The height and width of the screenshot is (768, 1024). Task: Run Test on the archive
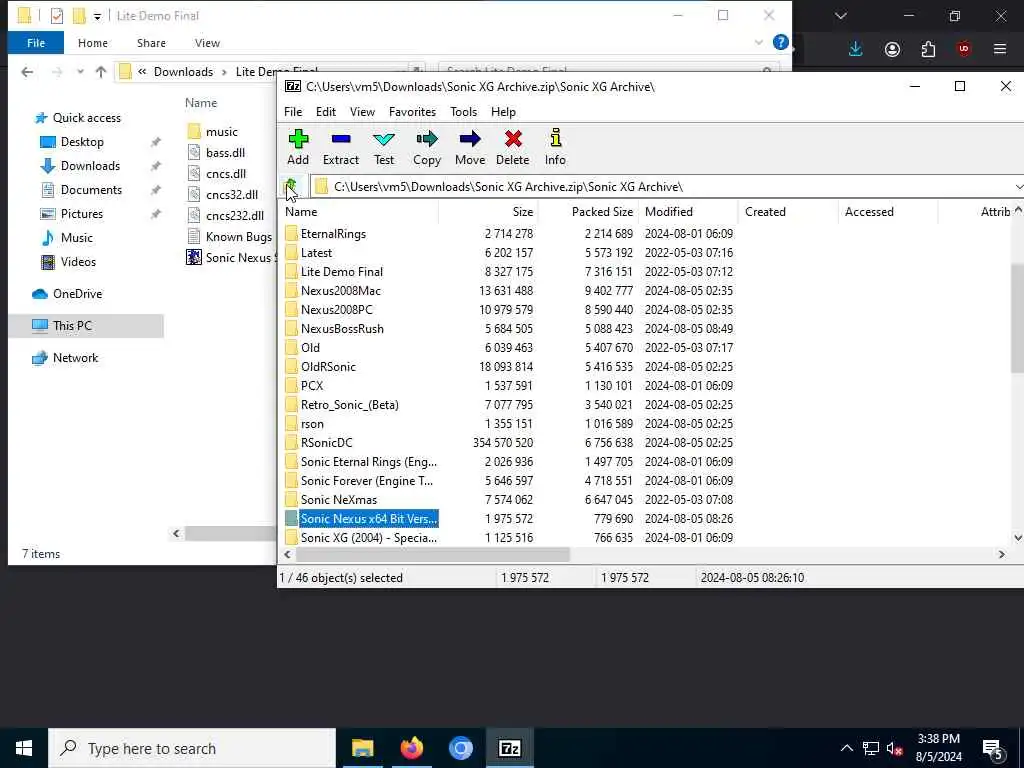384,147
